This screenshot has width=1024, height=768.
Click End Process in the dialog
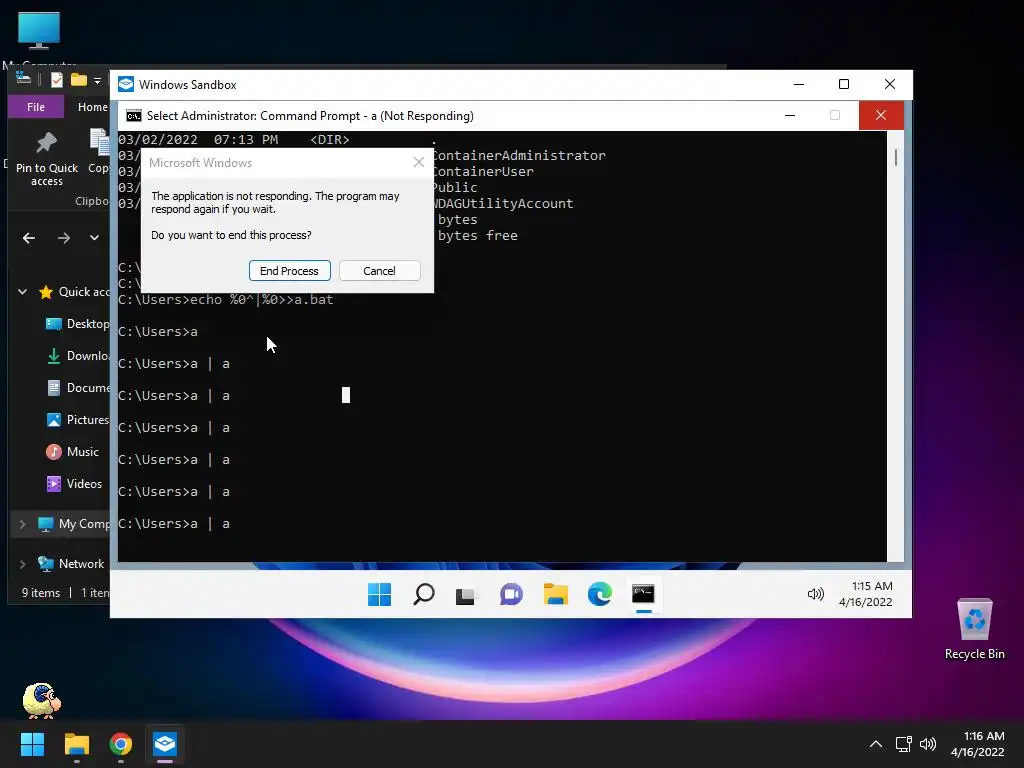pos(289,271)
